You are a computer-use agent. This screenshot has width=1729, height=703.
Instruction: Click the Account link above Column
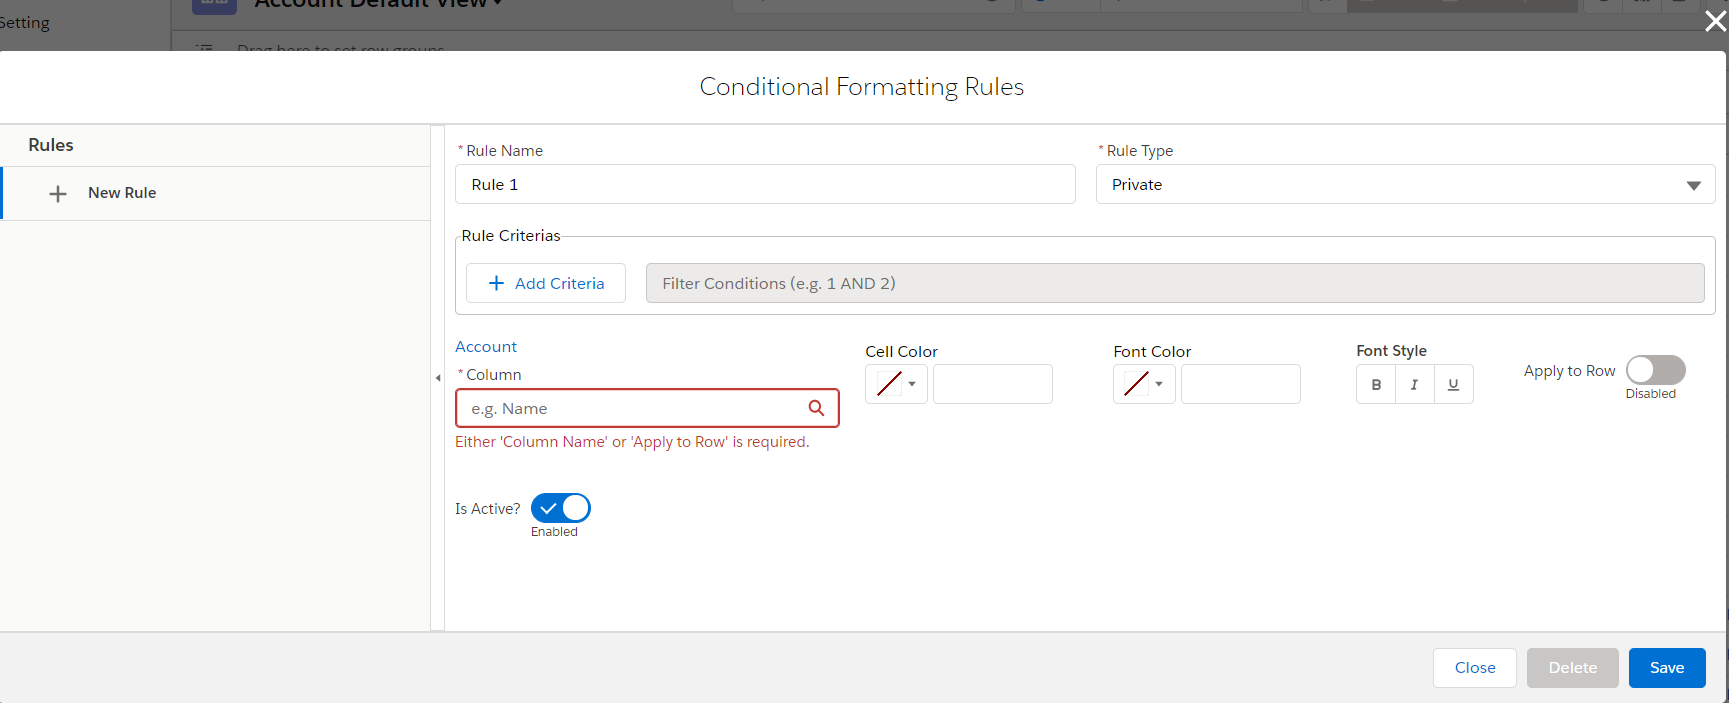[486, 347]
